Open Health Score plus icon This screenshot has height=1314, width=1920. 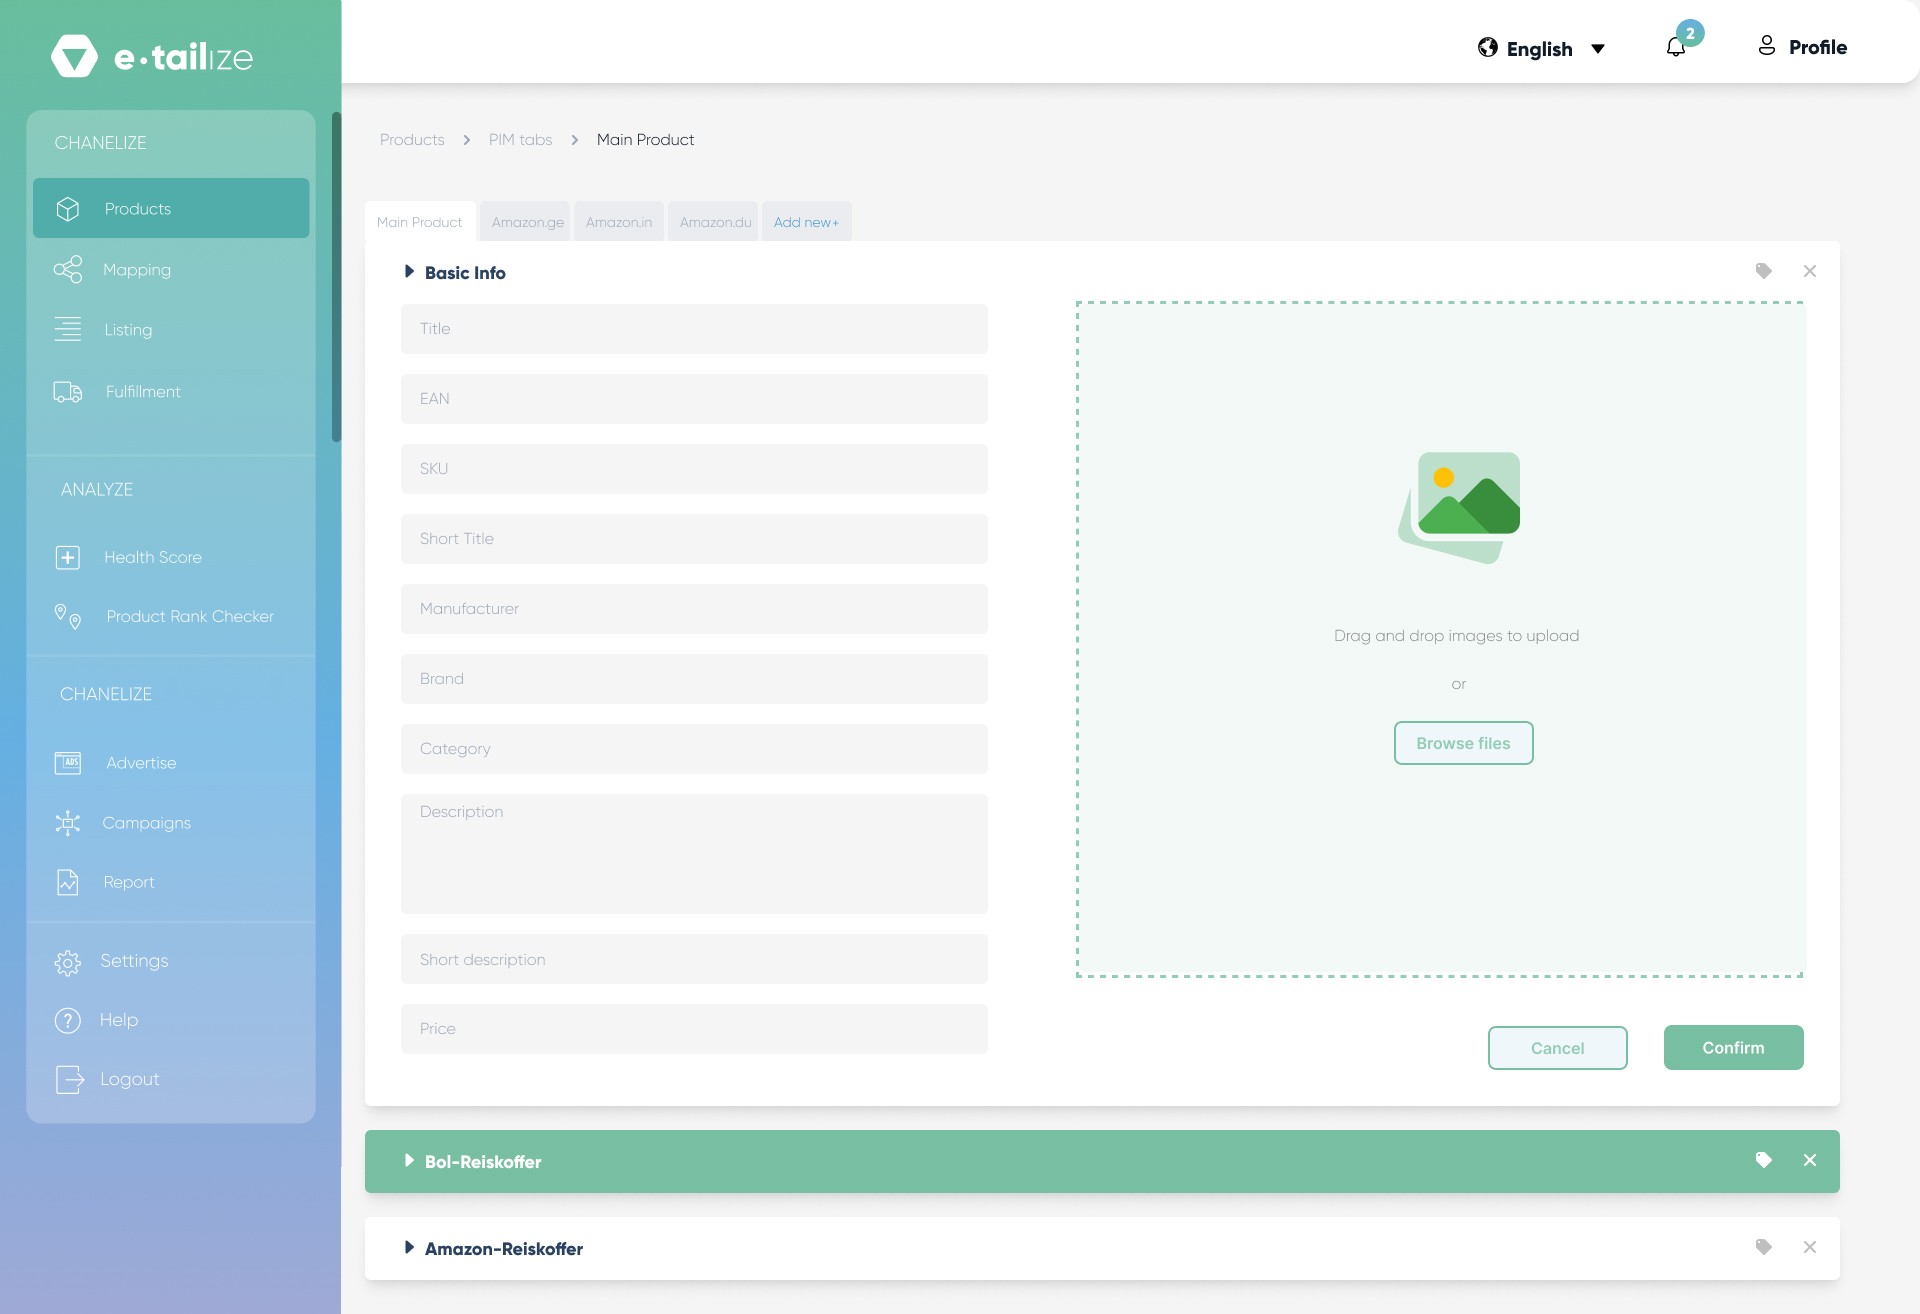point(67,557)
